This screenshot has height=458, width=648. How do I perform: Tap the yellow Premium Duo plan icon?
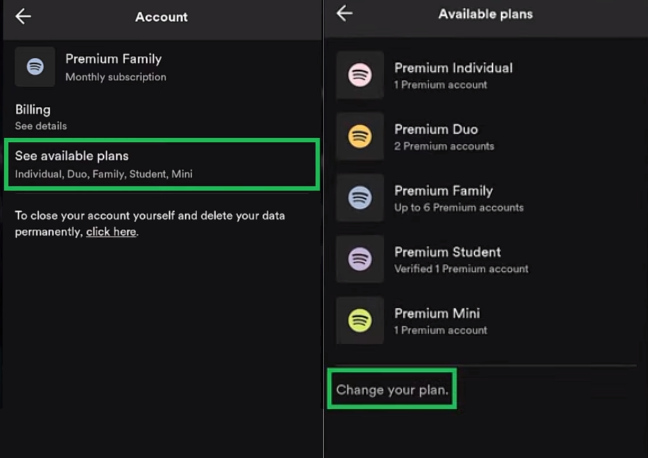[x=360, y=136]
